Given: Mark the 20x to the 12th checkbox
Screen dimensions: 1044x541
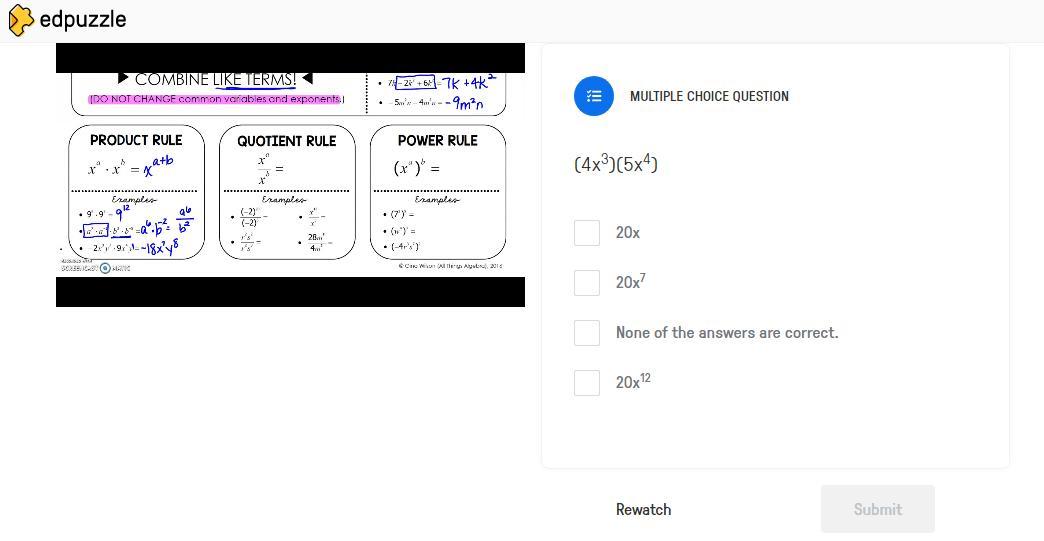Looking at the screenshot, I should click(587, 383).
